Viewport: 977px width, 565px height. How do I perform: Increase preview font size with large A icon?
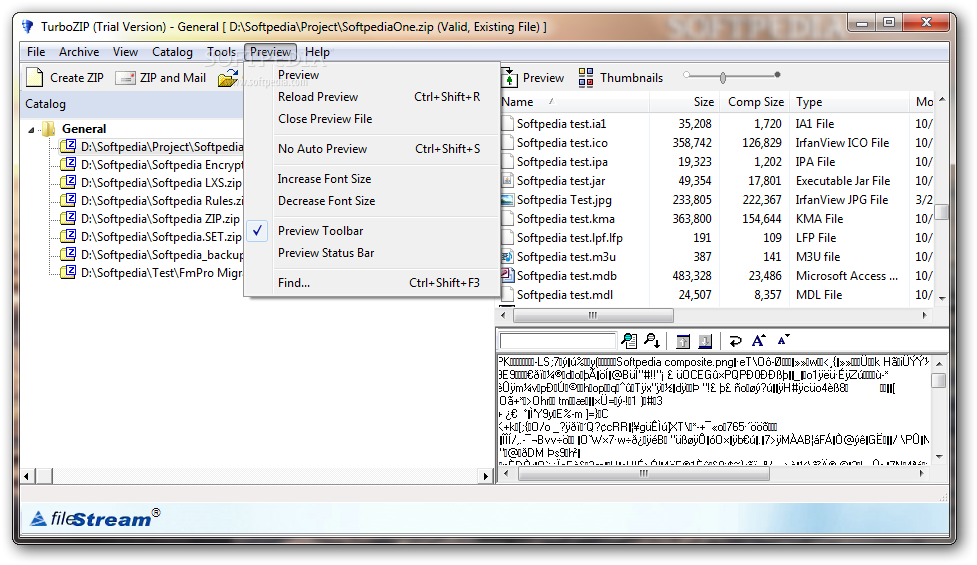[758, 341]
